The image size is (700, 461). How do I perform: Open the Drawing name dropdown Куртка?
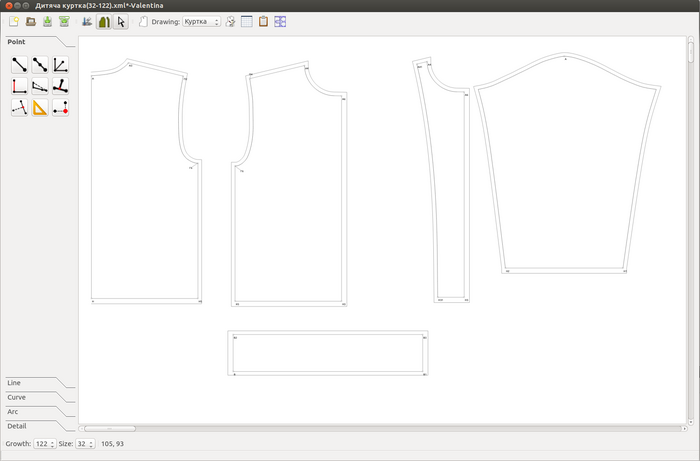click(201, 21)
